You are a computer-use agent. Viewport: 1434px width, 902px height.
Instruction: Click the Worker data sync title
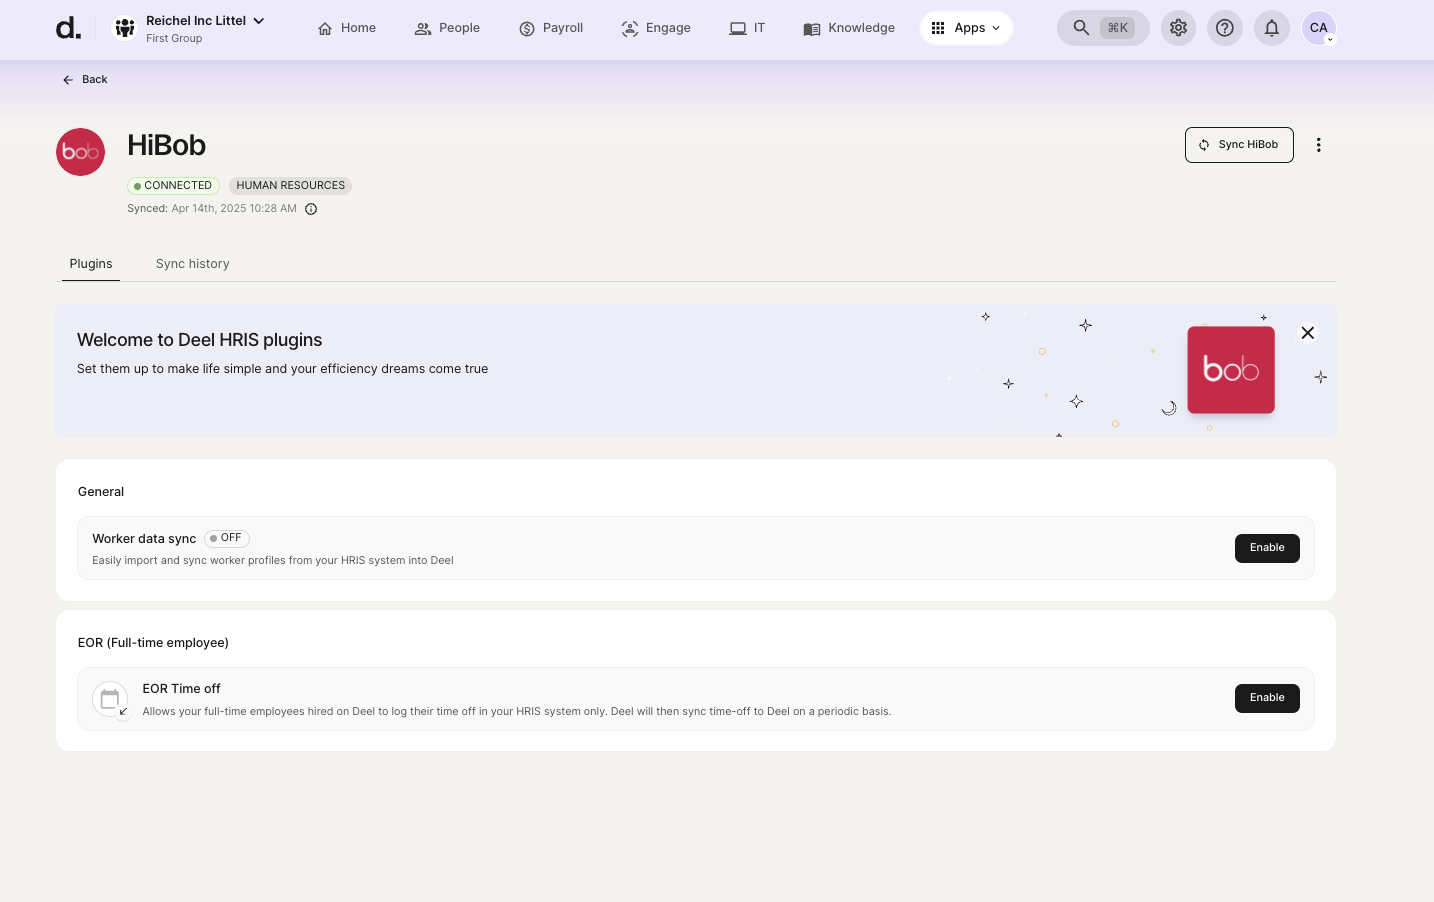click(x=144, y=539)
